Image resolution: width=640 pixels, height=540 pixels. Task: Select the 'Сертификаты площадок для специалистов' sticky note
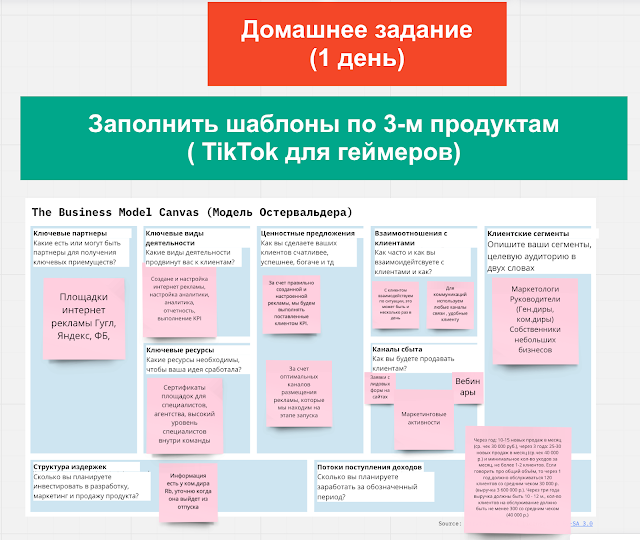point(184,416)
